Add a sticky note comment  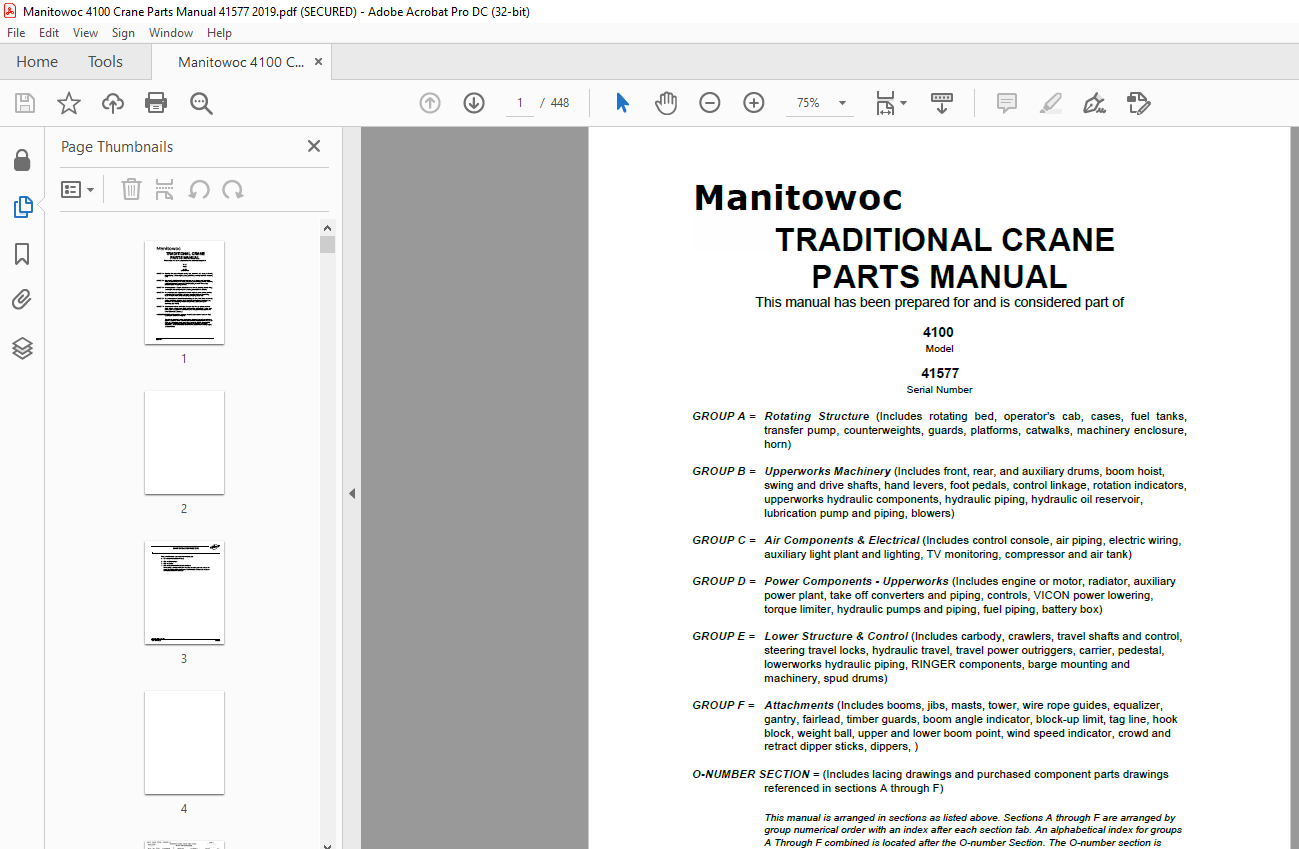[x=1007, y=103]
